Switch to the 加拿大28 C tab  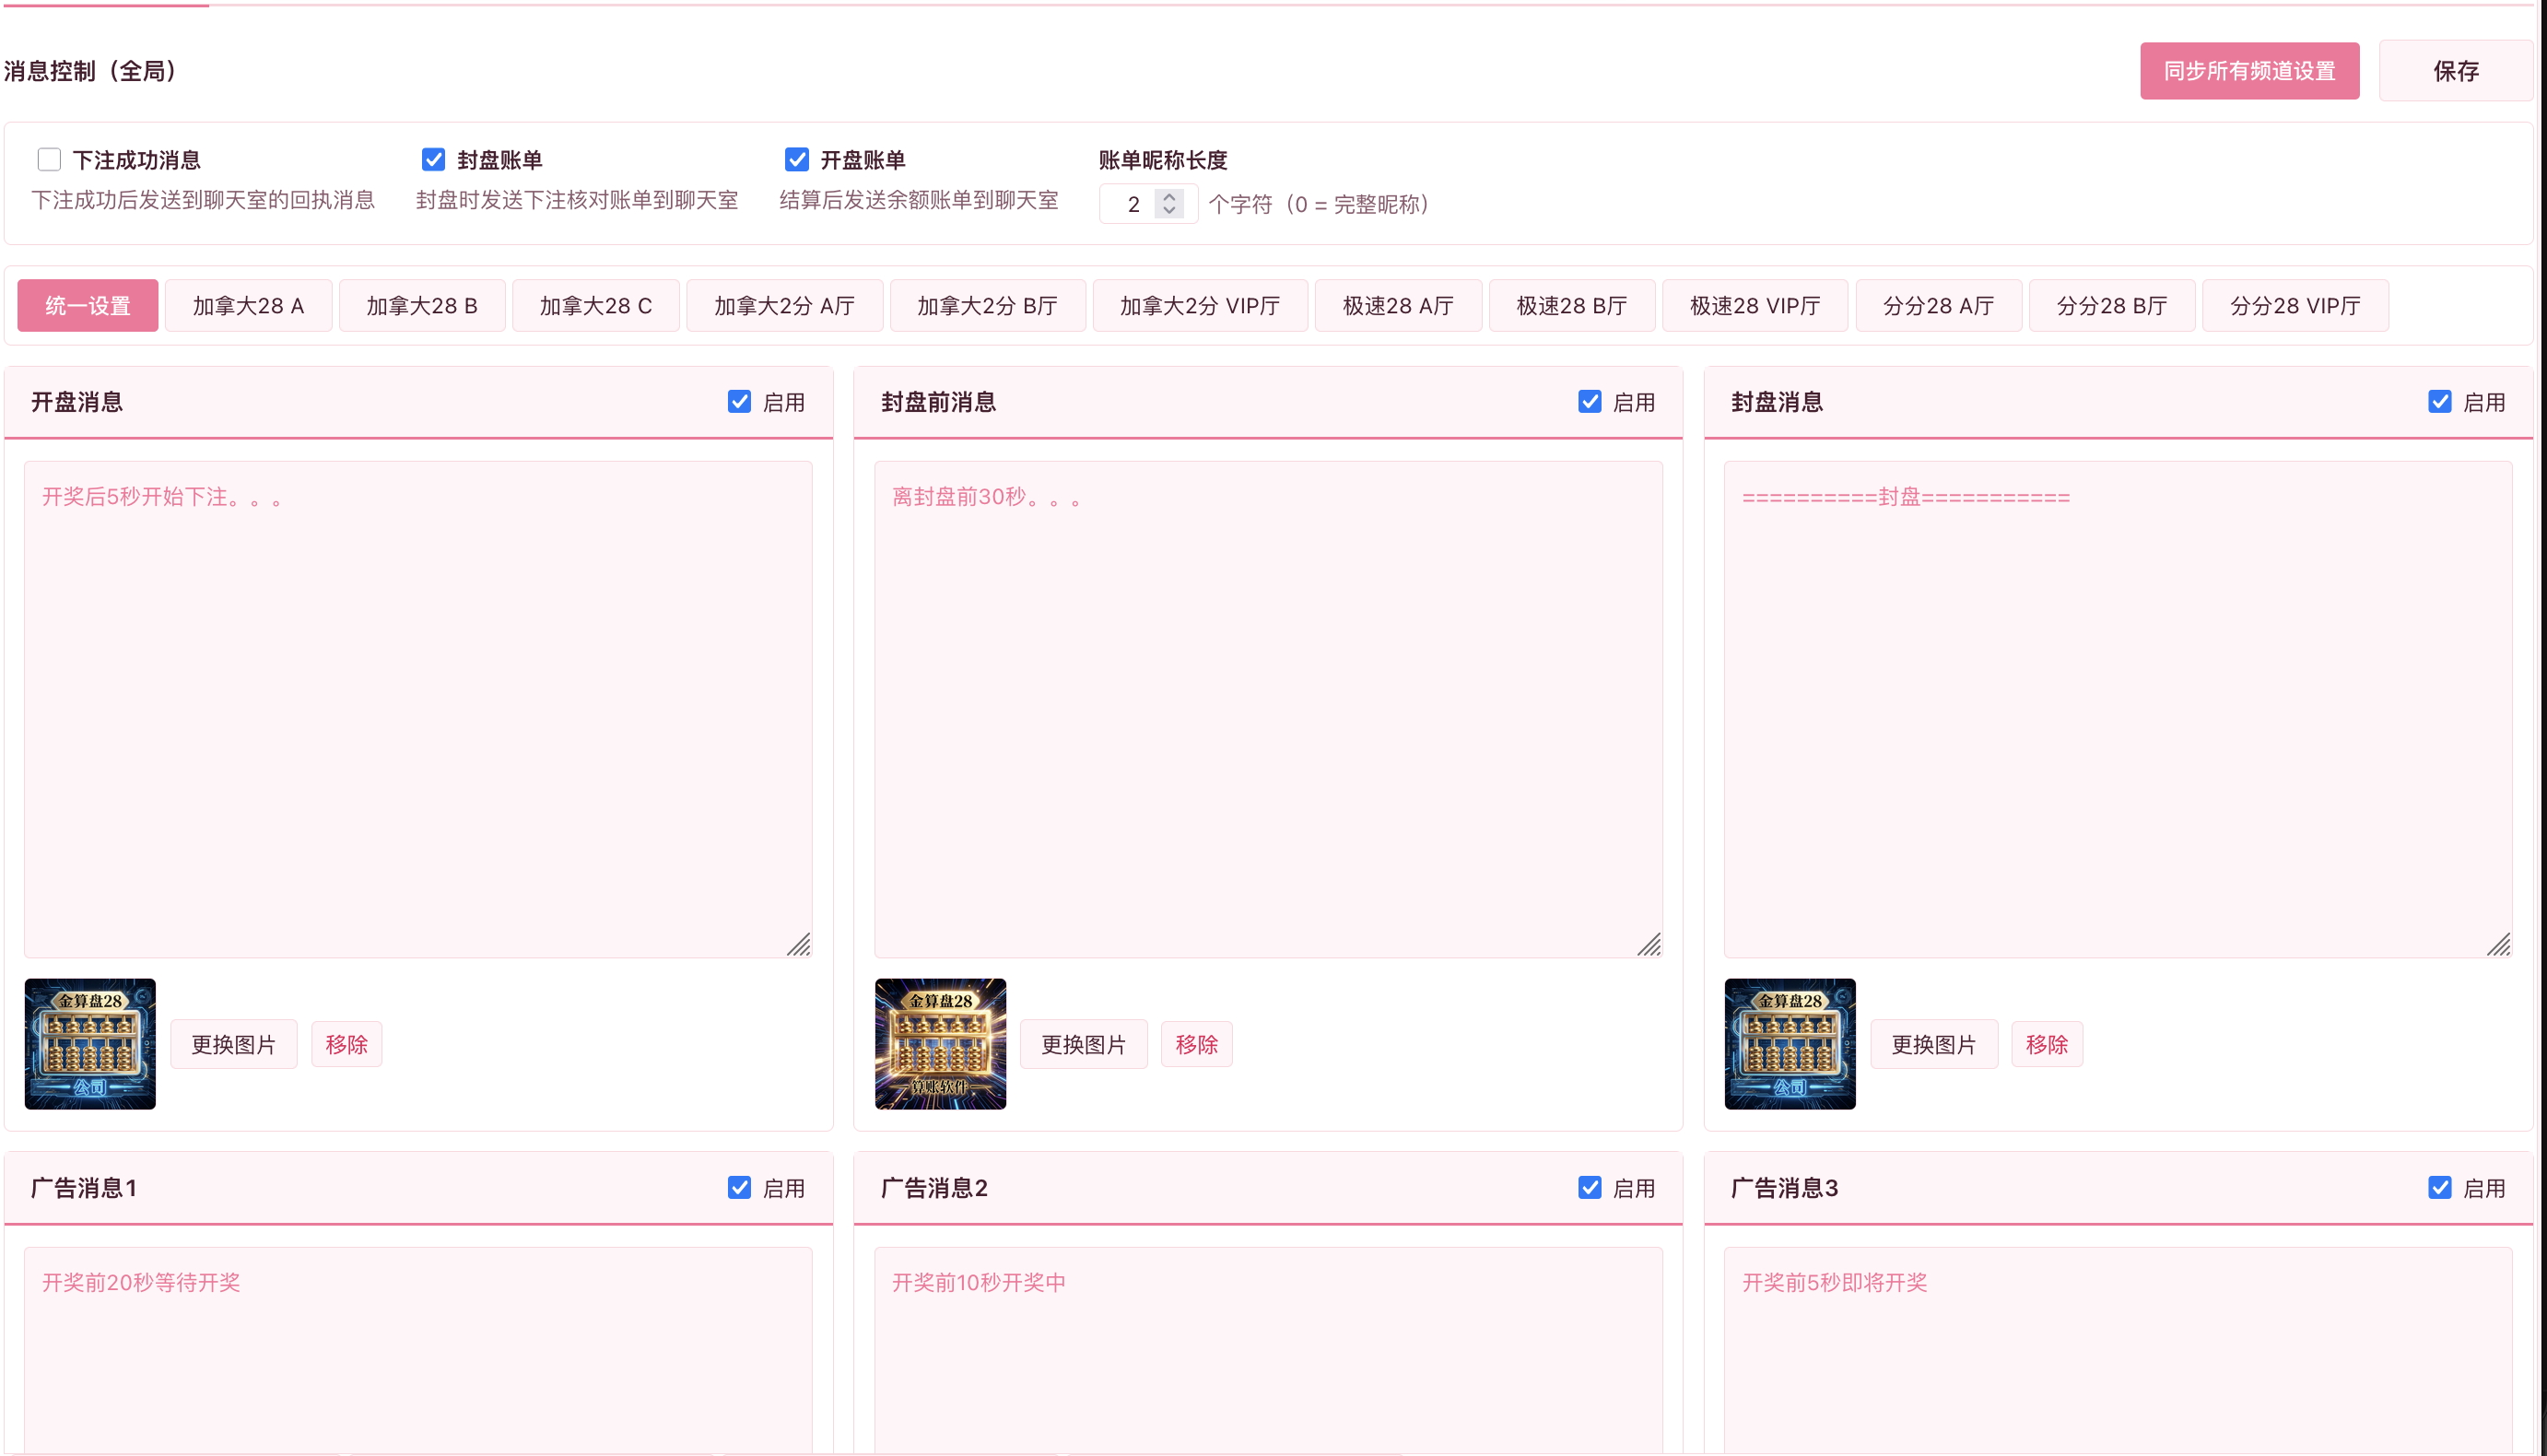596,306
